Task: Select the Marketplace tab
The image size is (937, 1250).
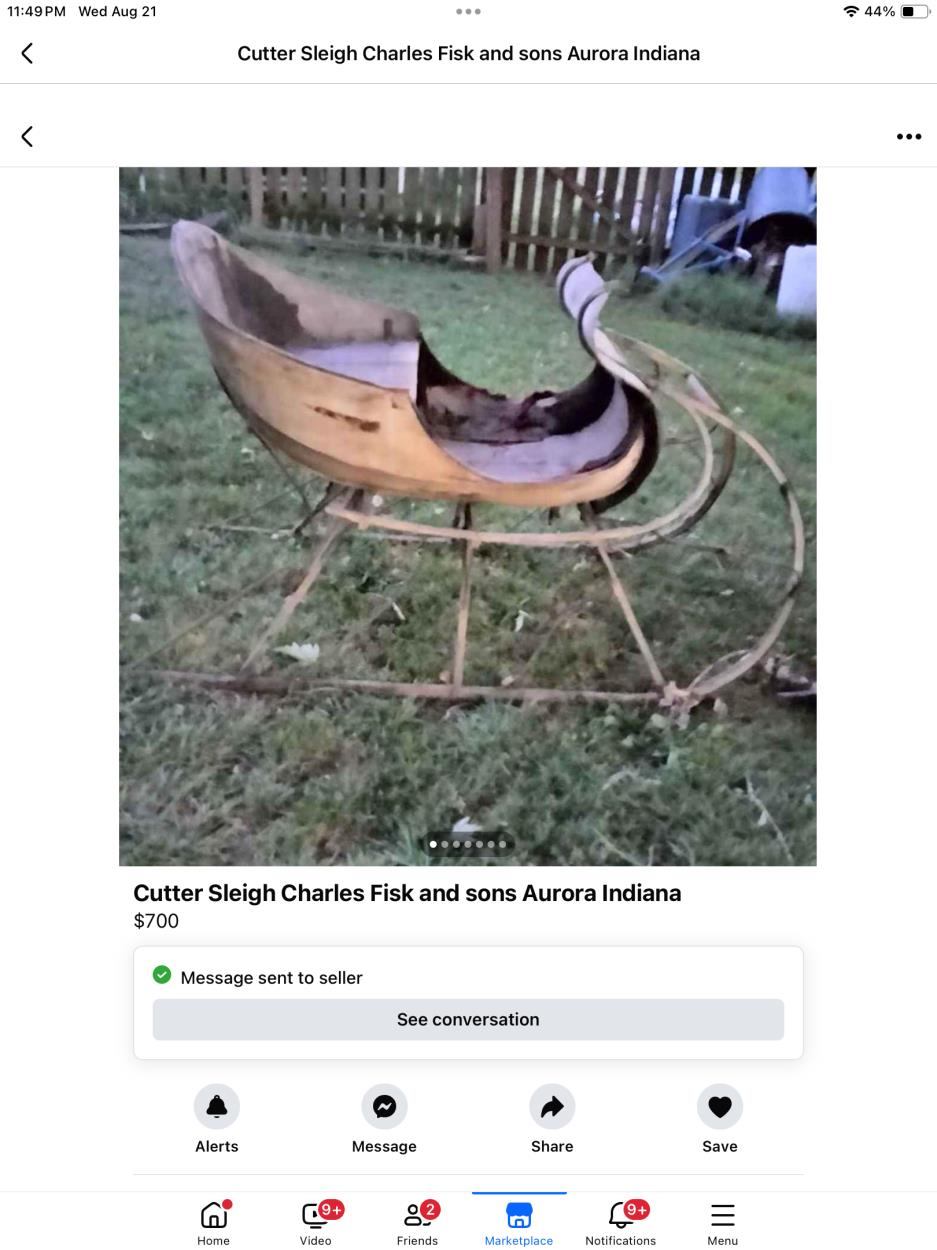Action: (x=519, y=1222)
